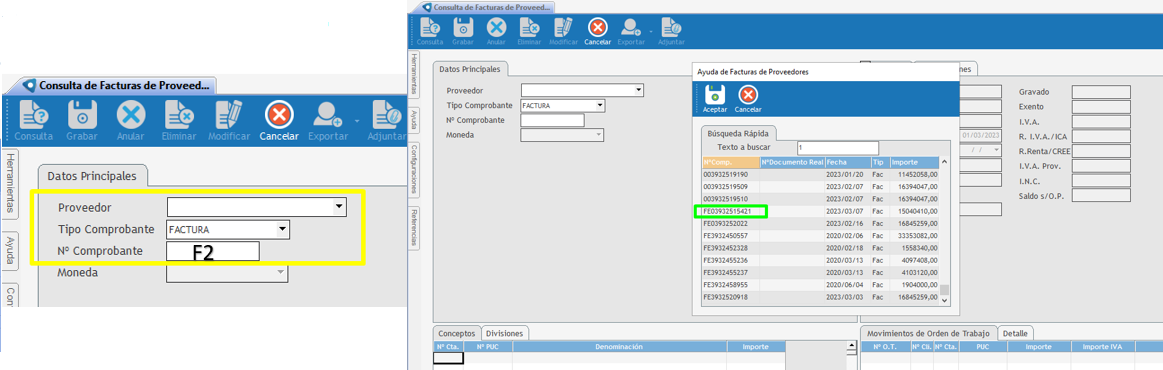Select invoice row FE3932520918
The image size is (1163, 370).
(820, 297)
